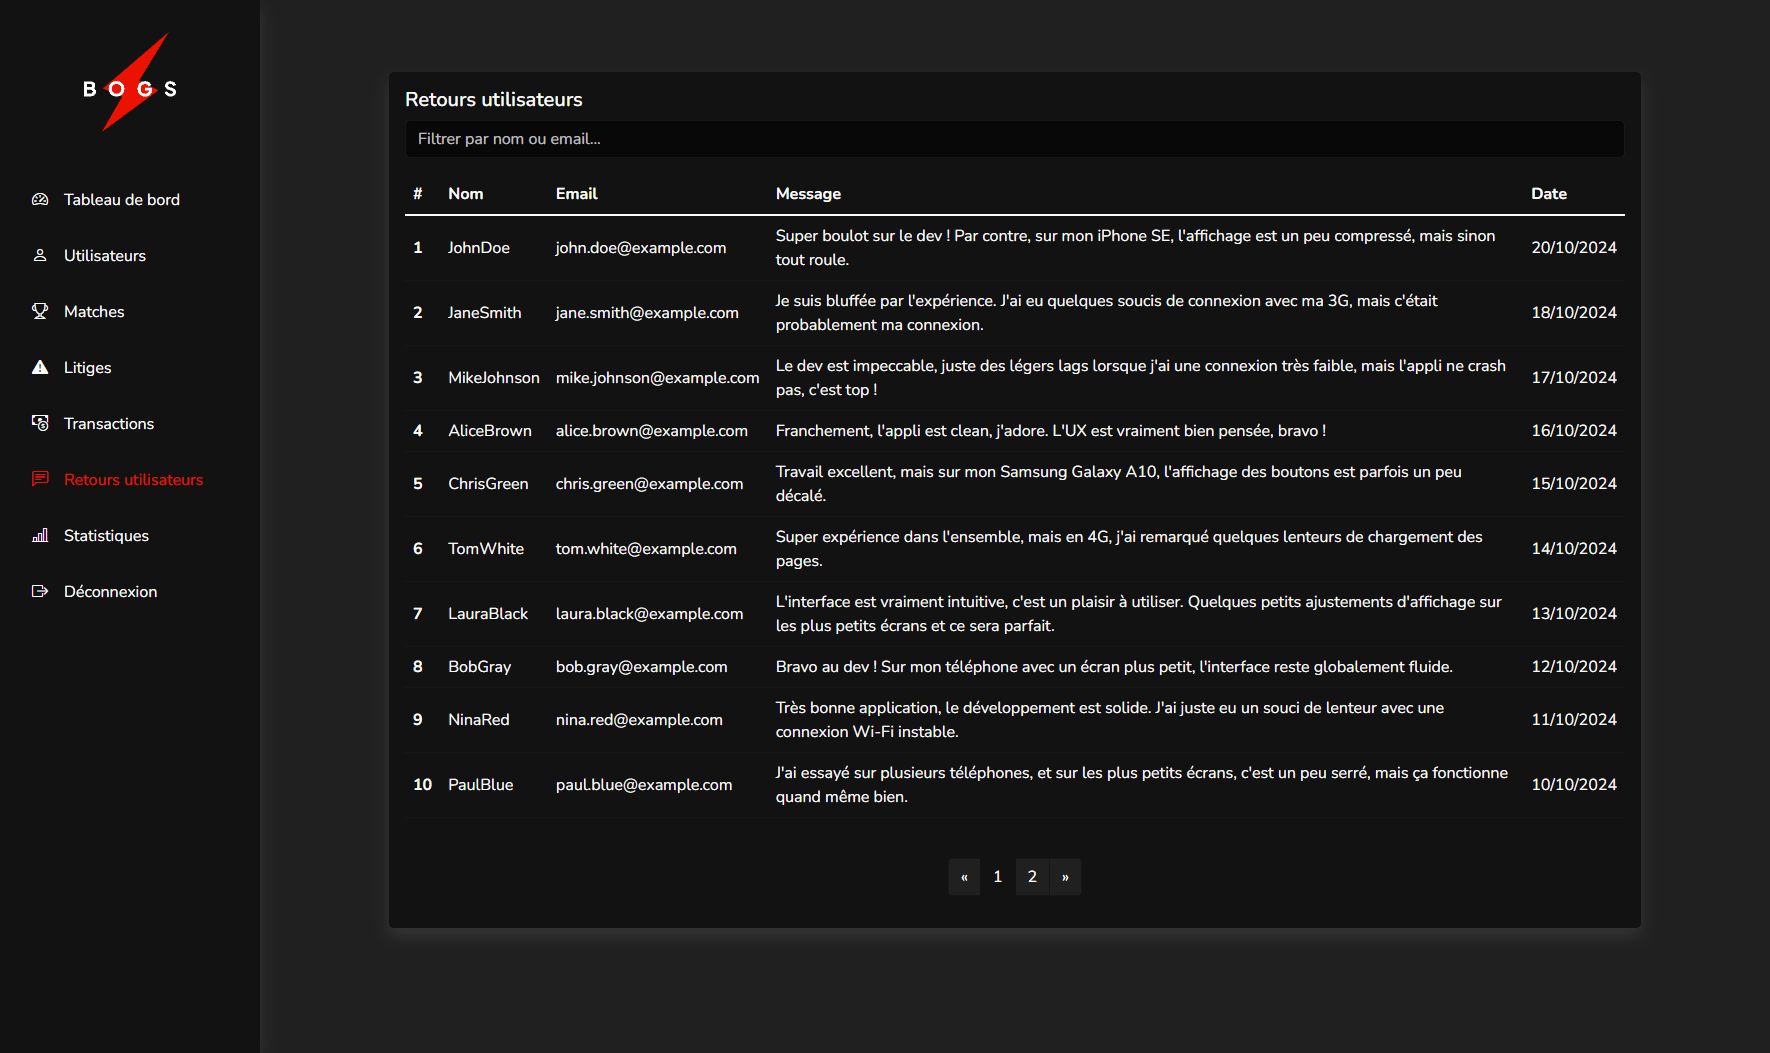Screen dimensions: 1770x1053
Task: Click date 16/10/2024
Action: (x=1574, y=431)
